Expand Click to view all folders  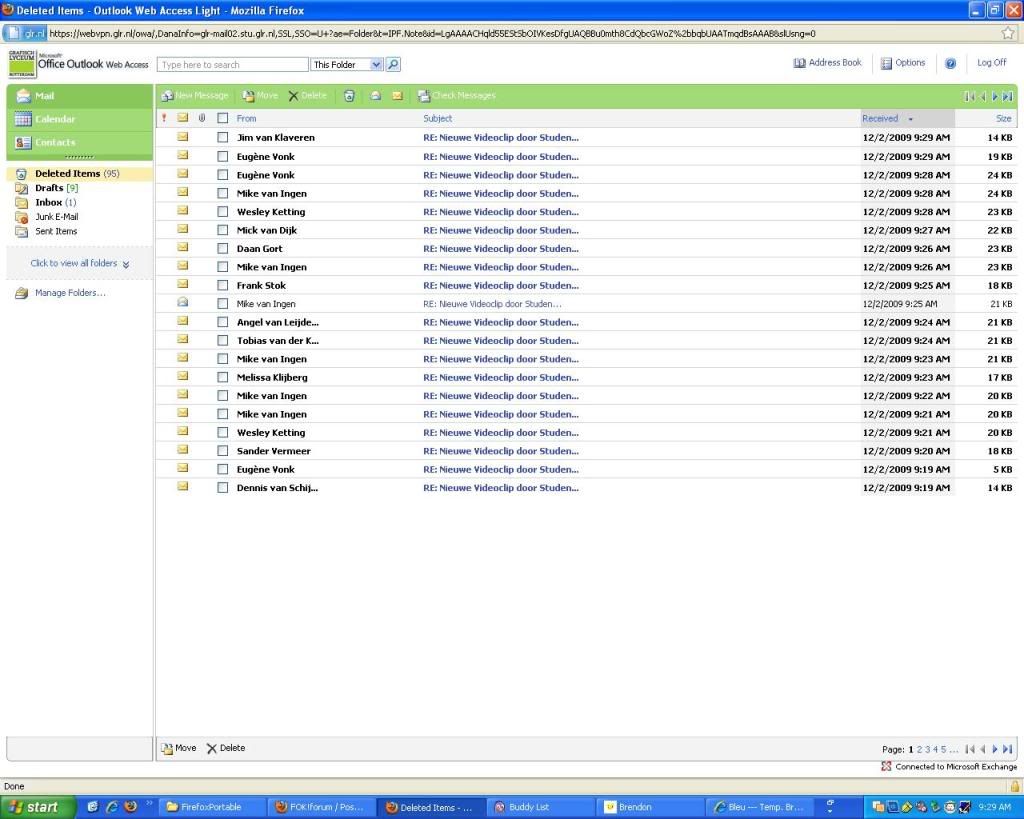pos(80,264)
